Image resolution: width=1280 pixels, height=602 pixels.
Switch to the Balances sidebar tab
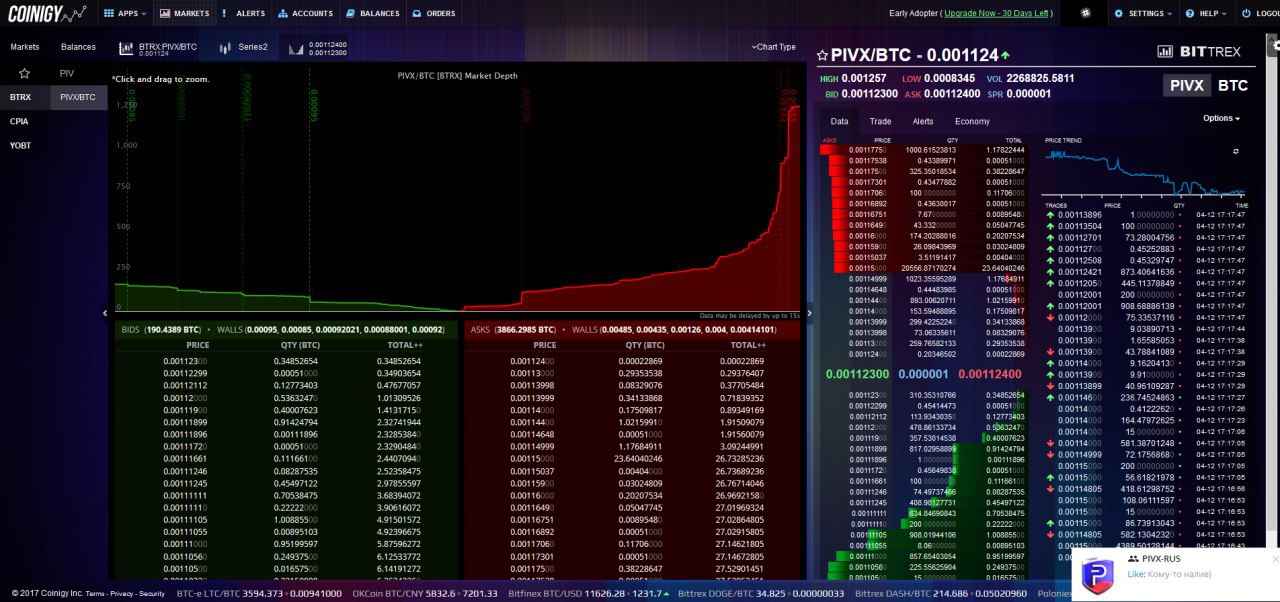click(78, 47)
